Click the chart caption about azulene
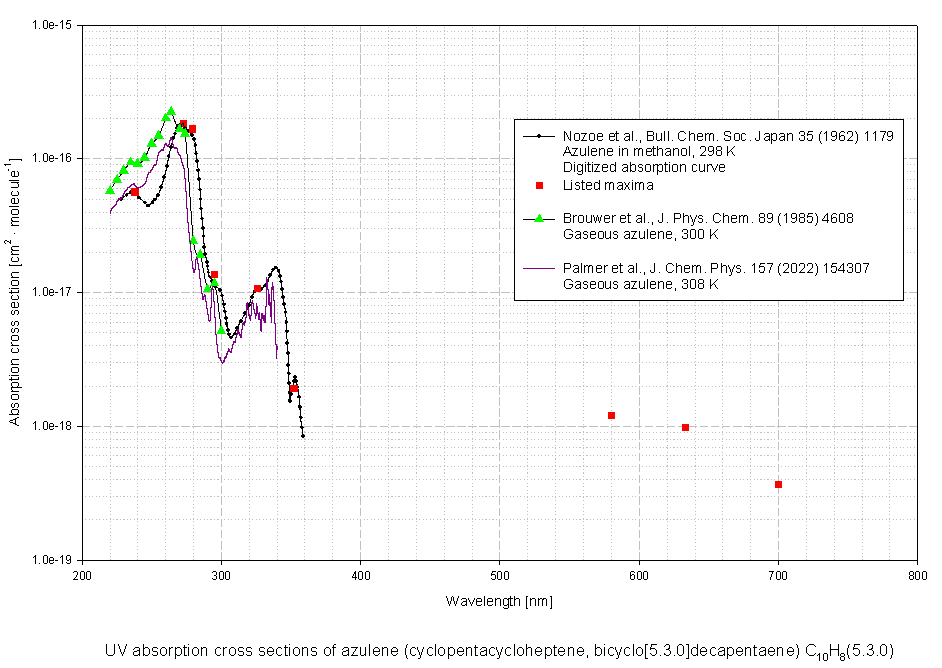 [499, 651]
